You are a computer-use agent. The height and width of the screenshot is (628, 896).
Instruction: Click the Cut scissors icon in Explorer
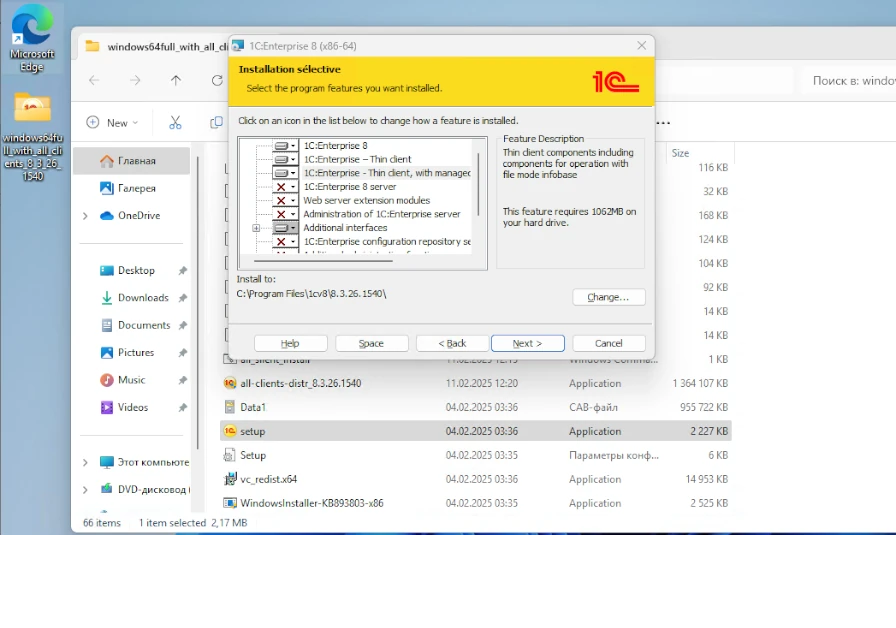point(175,122)
